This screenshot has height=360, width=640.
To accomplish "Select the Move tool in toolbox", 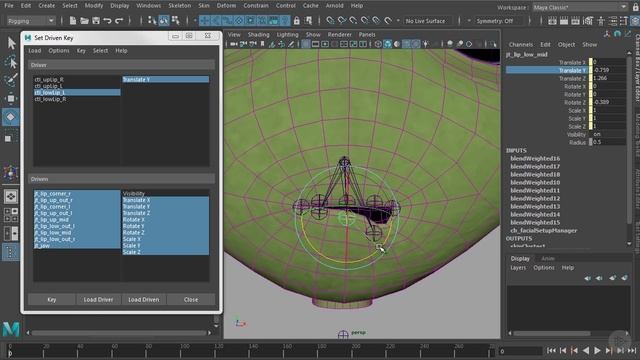I will (11, 98).
